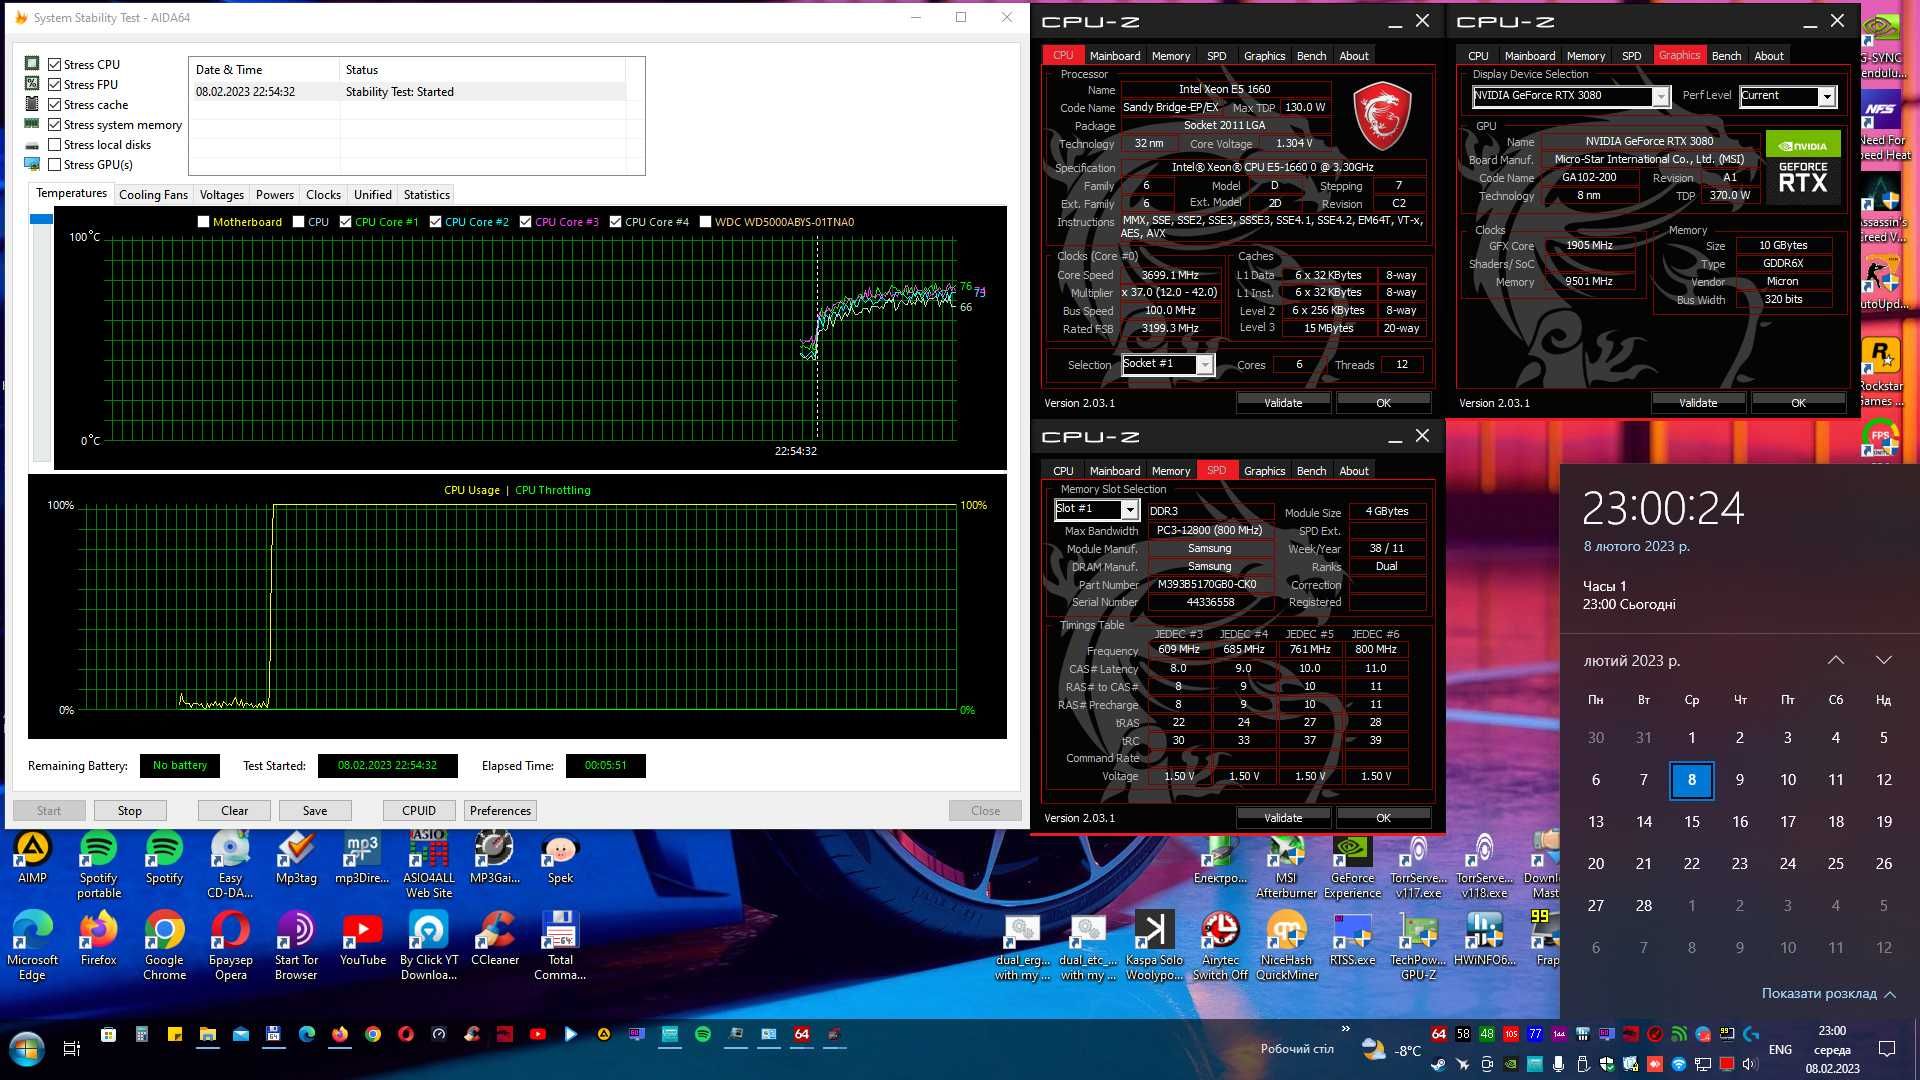The width and height of the screenshot is (1920, 1080).
Task: Open Memory tab in SPD CPU-Z window
Action: coord(1171,471)
